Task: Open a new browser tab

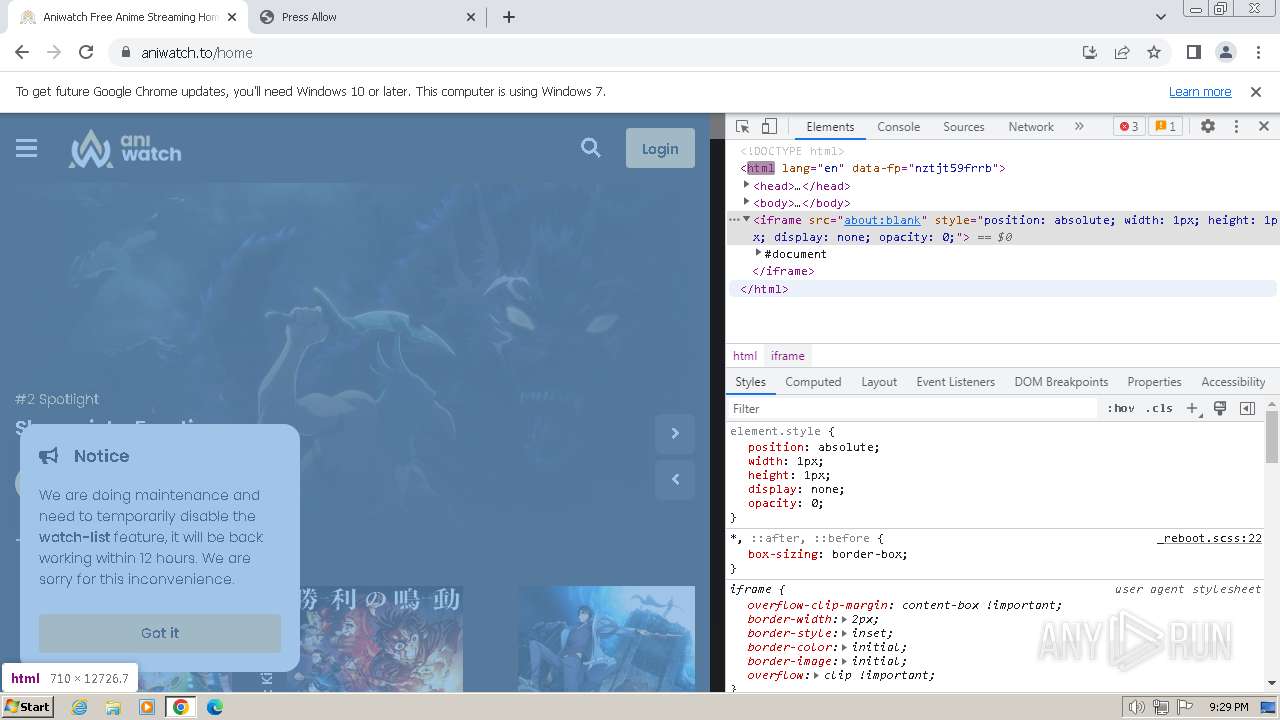Action: click(x=509, y=17)
